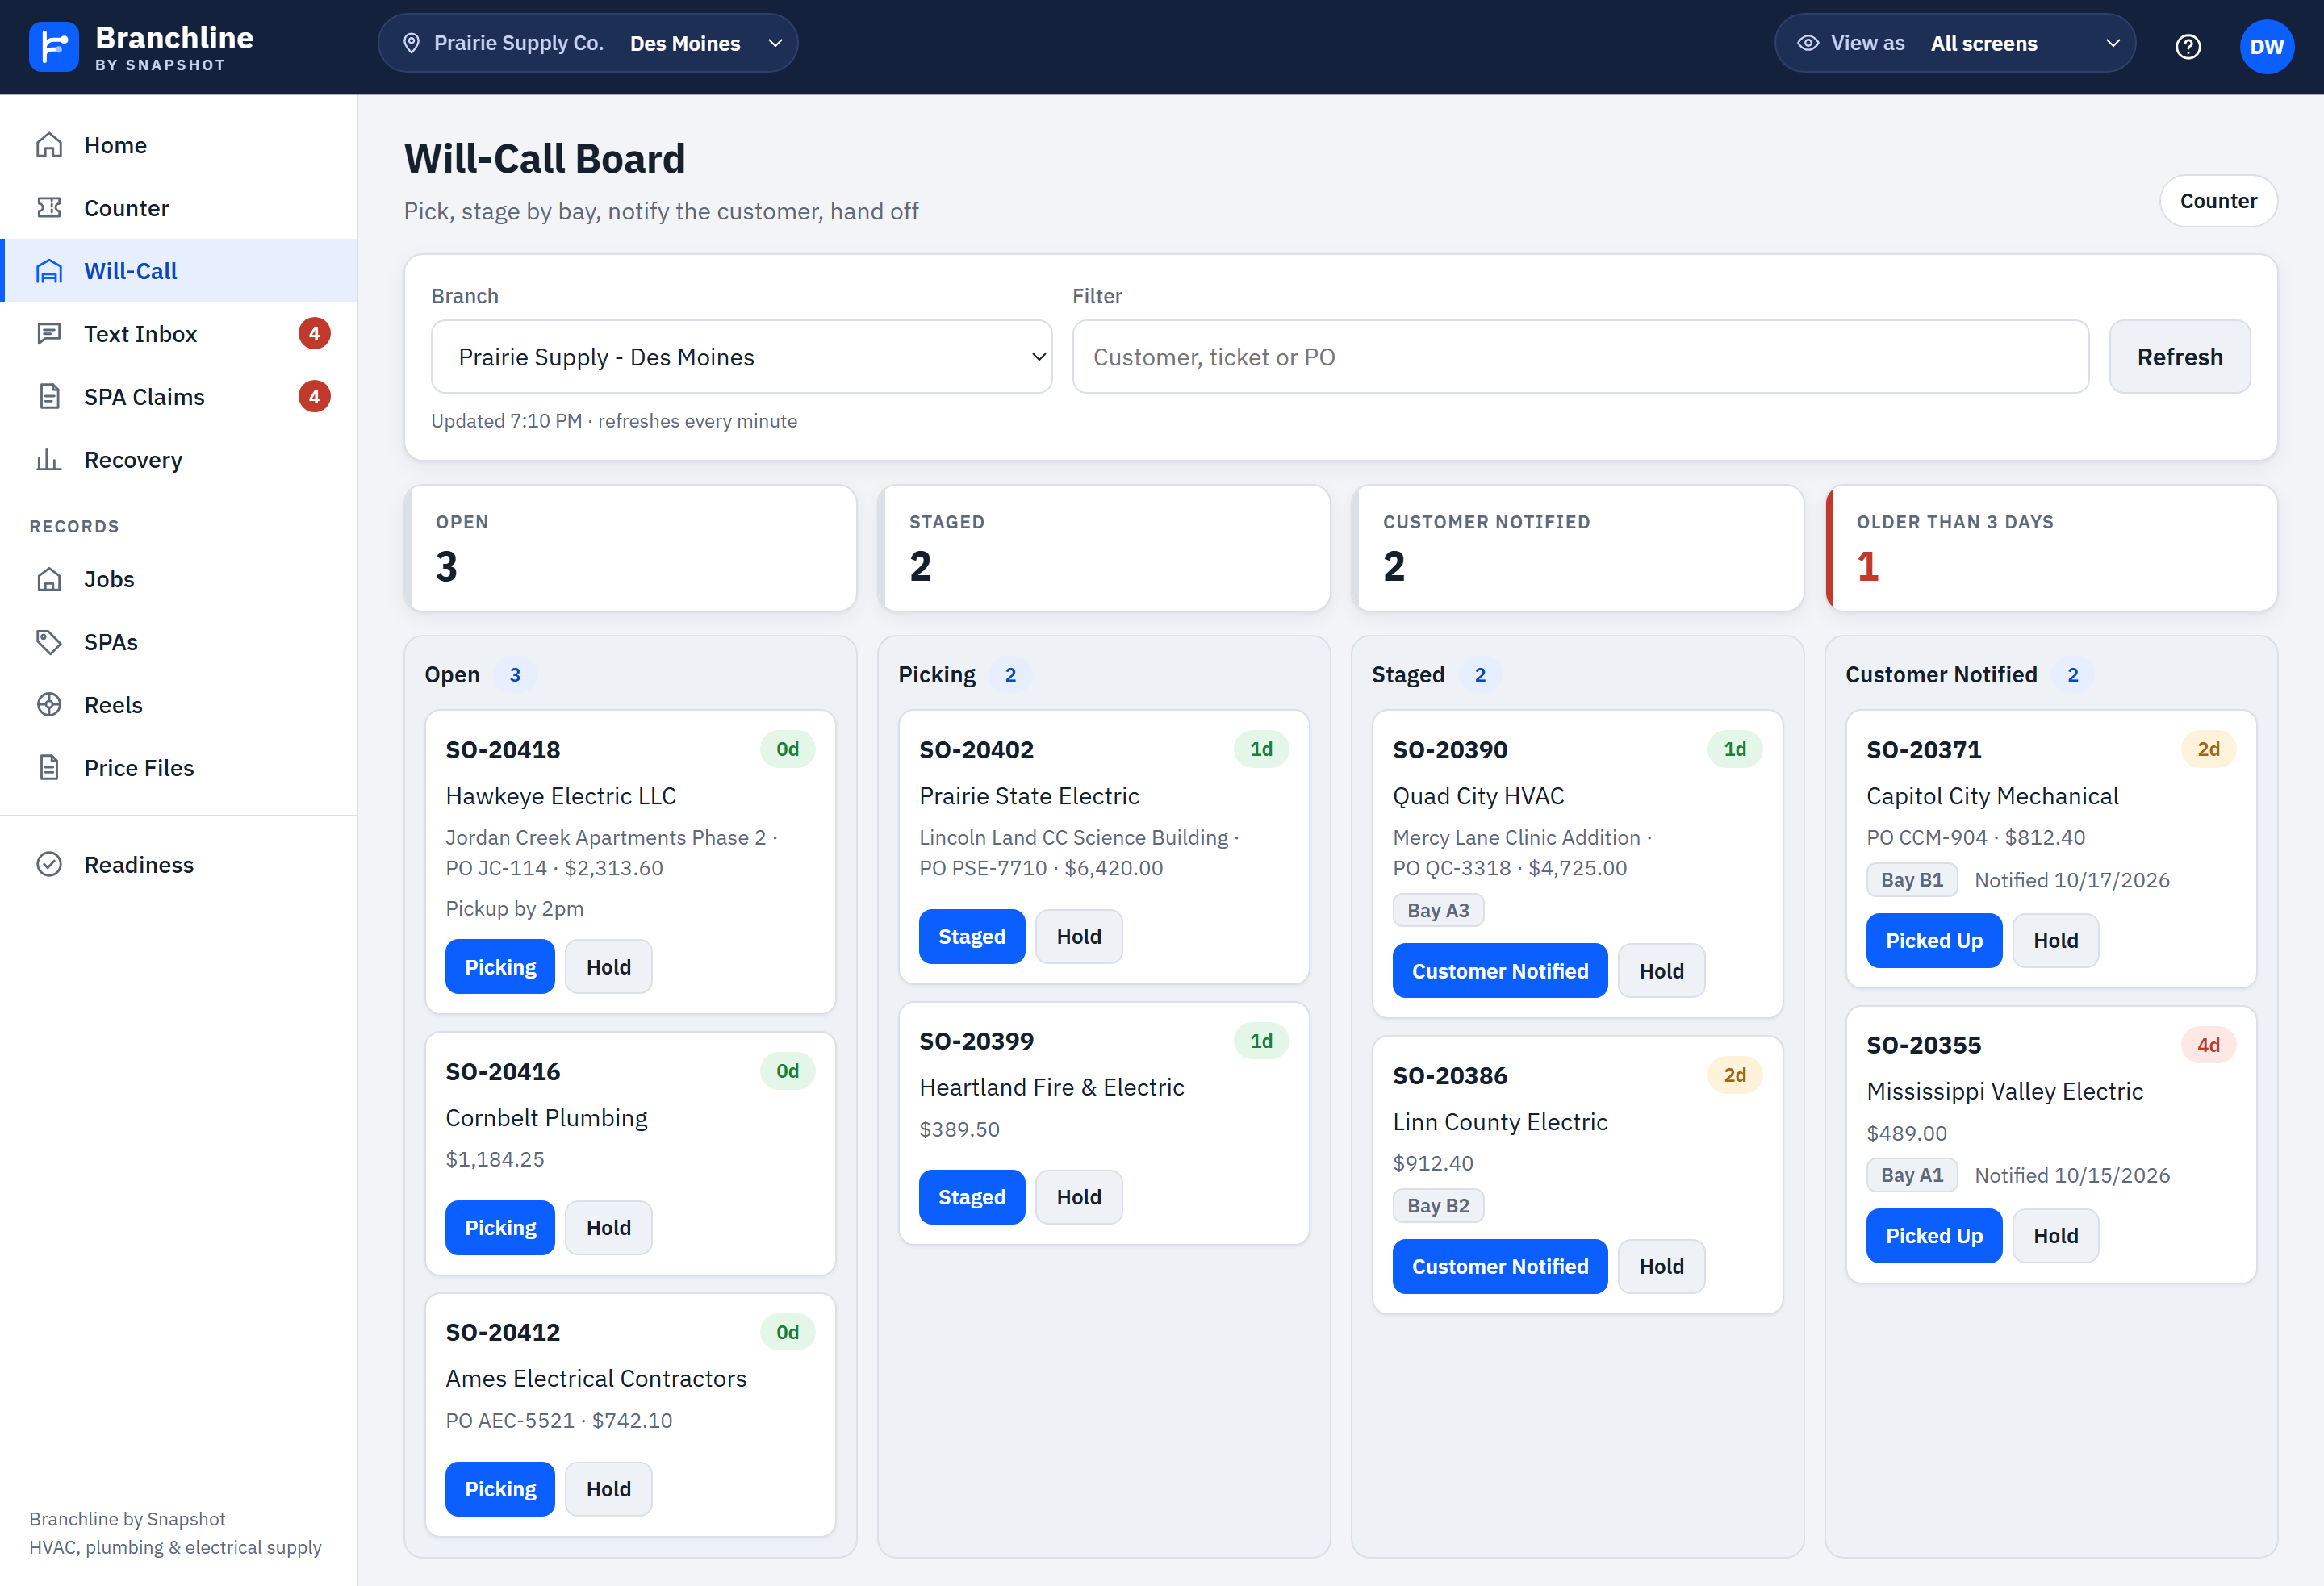
Task: Open Reels records page
Action: pos(179,705)
